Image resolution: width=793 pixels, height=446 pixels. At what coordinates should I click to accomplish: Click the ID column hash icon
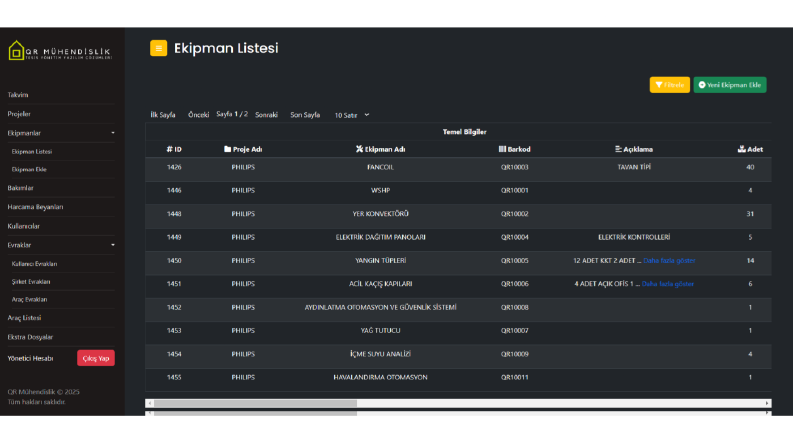point(169,149)
